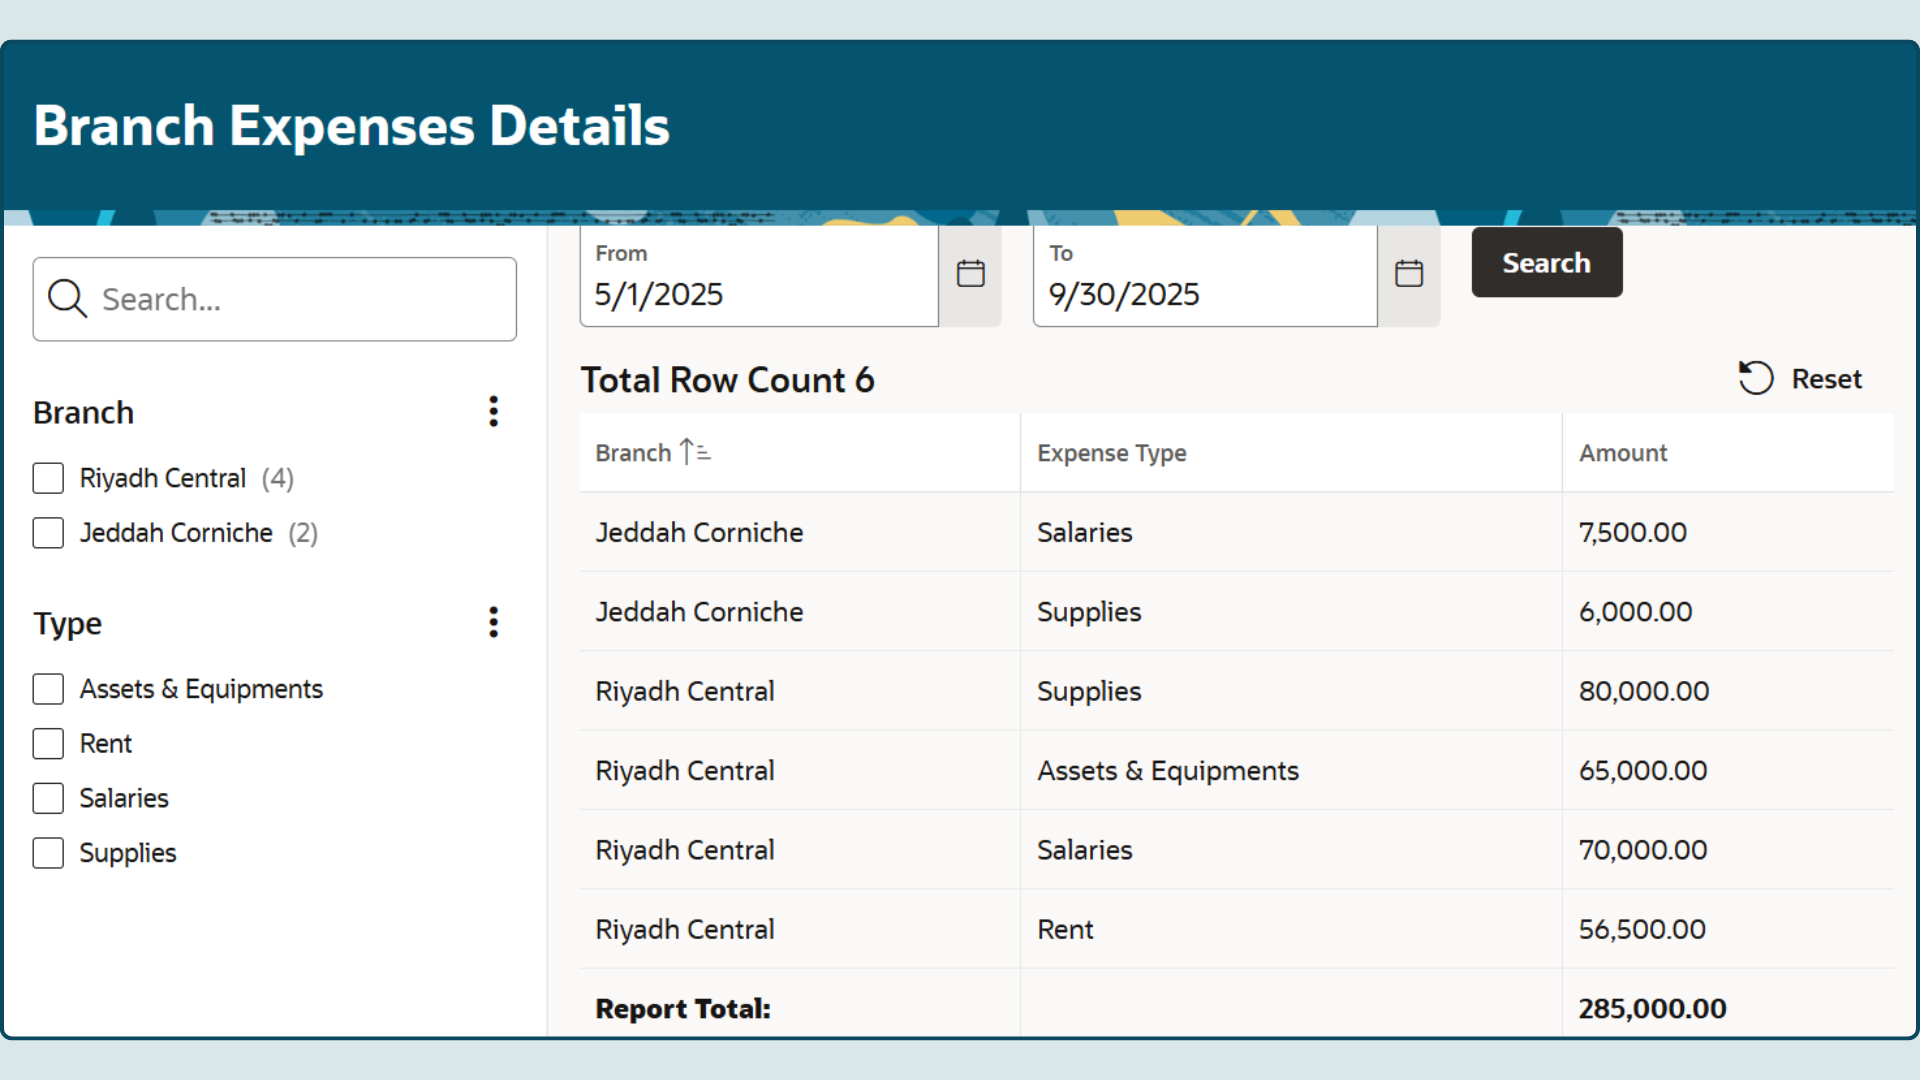Select the Salaries type checkbox
1920x1080 pixels.
click(x=48, y=798)
